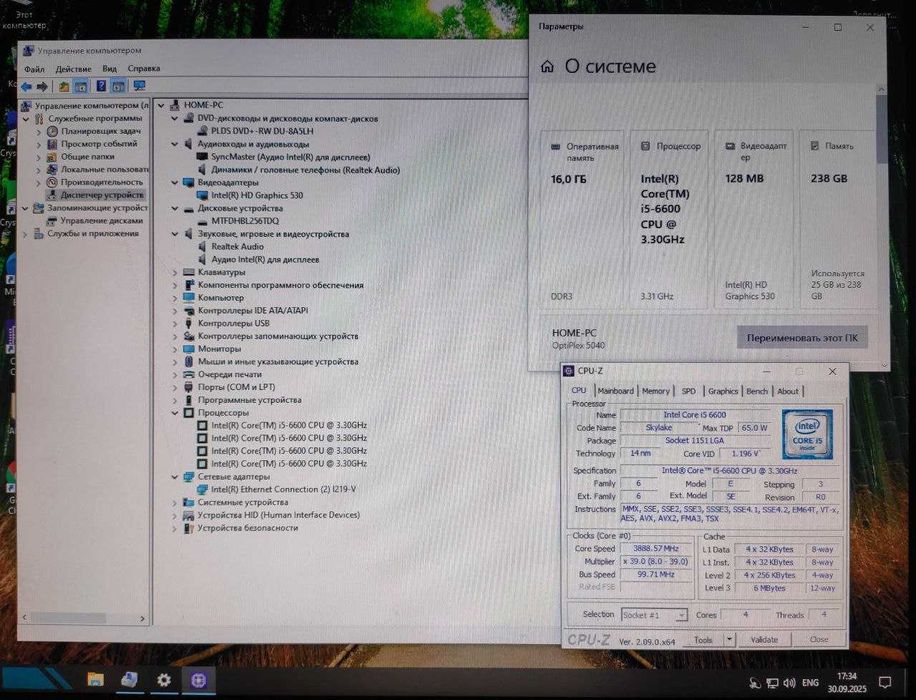The height and width of the screenshot is (700, 916).
Task: Click left arrow of left pane horizontal scrollbar
Action: tap(25, 618)
